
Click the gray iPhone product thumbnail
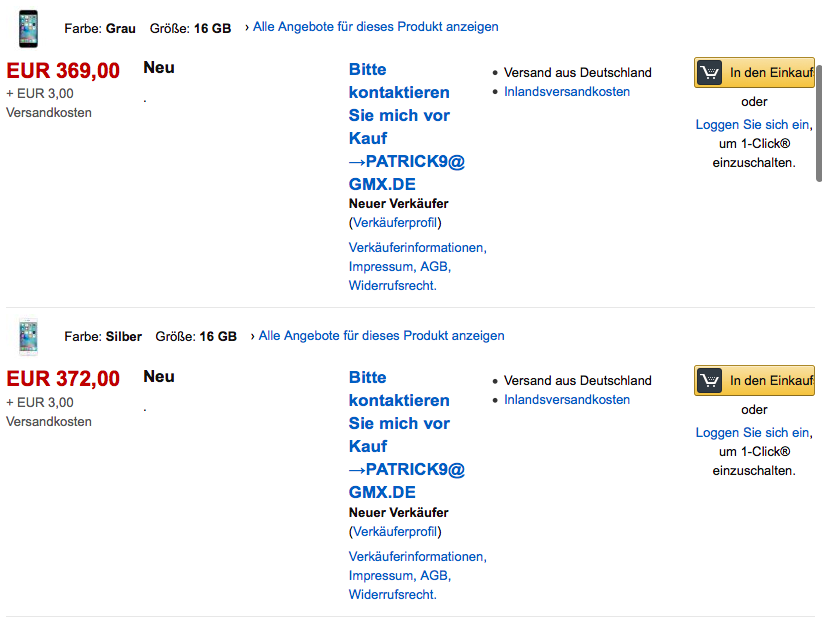coord(28,28)
